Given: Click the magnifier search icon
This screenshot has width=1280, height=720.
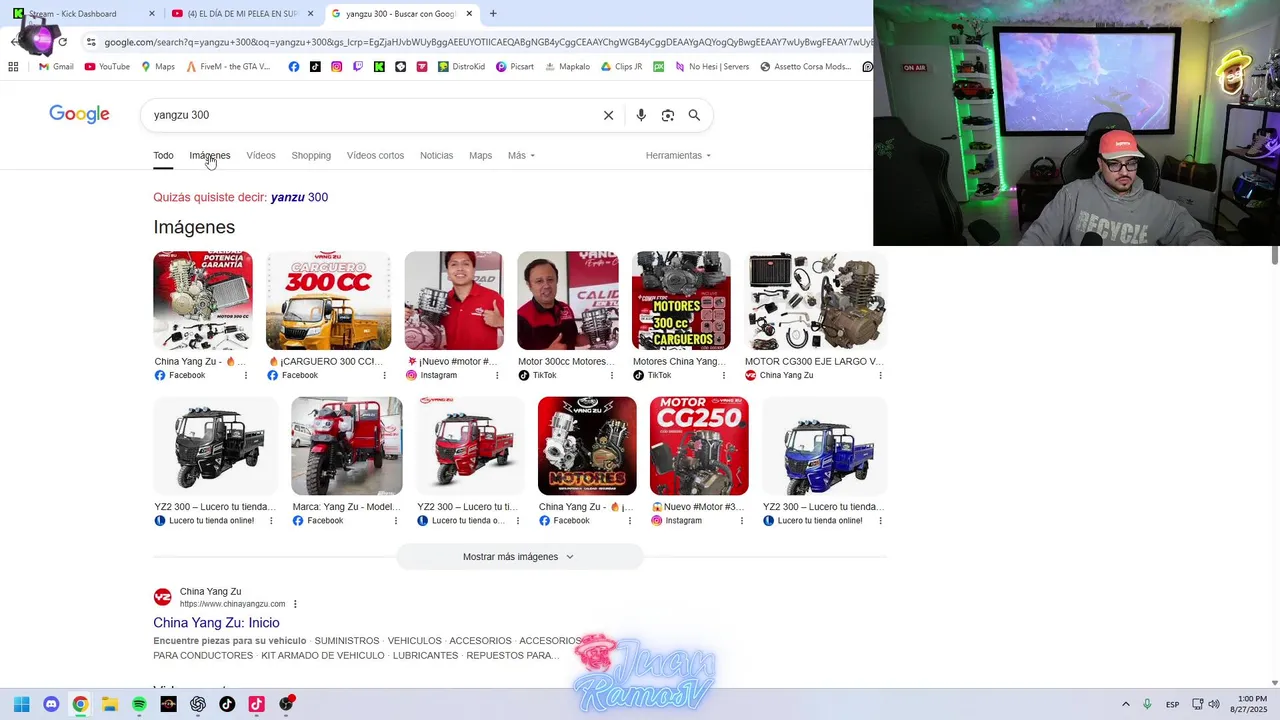Looking at the screenshot, I should click(694, 115).
